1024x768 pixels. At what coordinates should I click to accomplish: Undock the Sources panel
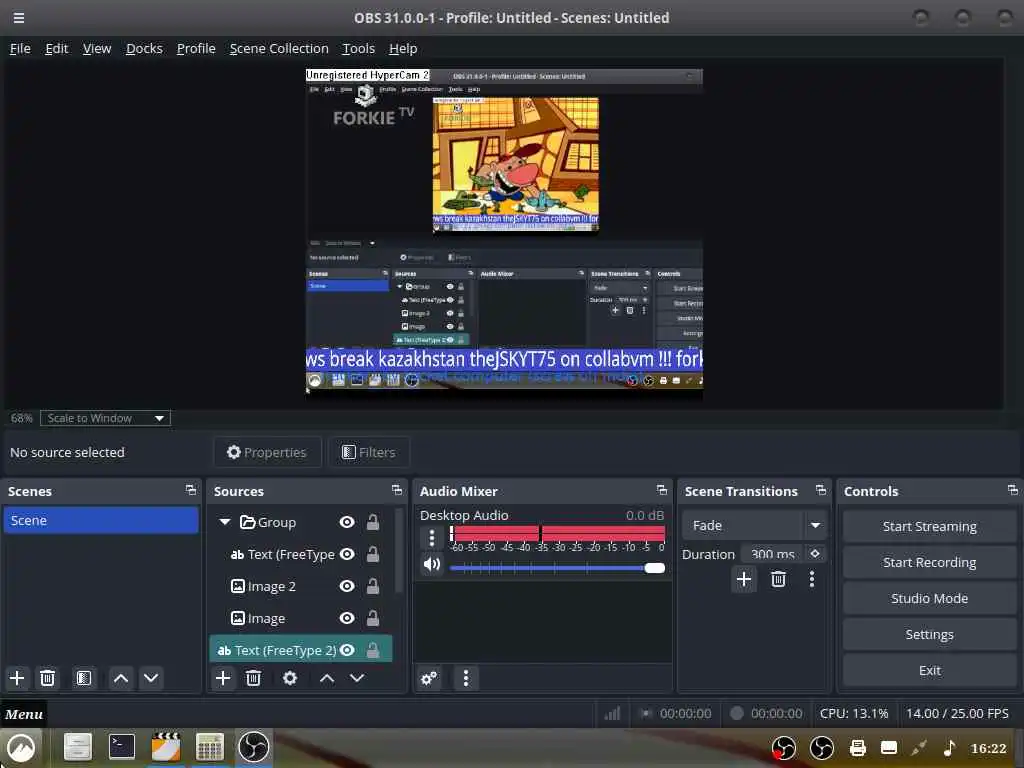397,490
